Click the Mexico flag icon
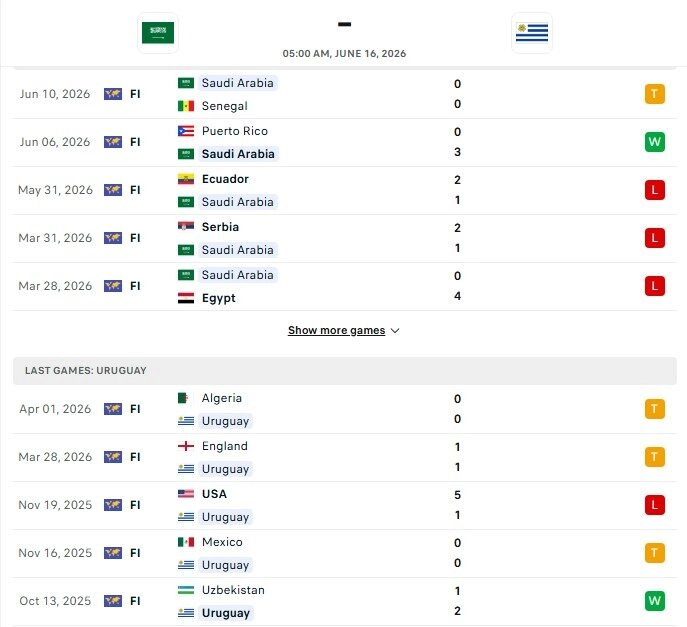687x627 pixels. click(186, 542)
